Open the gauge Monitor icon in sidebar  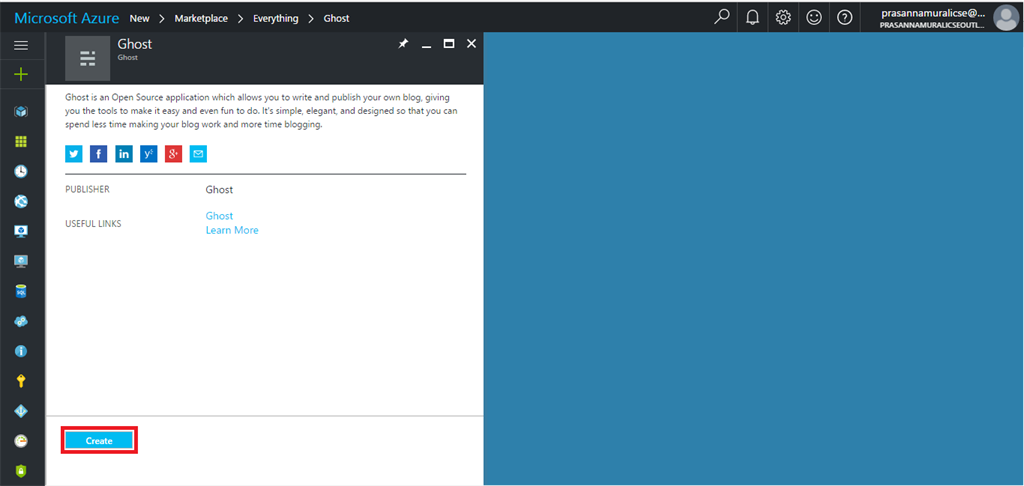click(x=21, y=441)
